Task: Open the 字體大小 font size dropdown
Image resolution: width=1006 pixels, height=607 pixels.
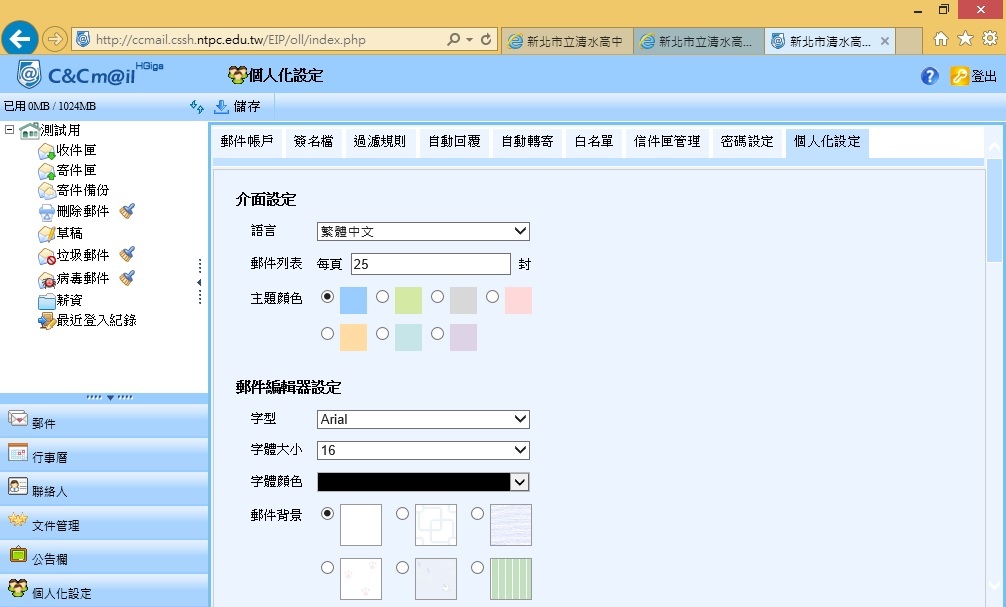Action: [423, 451]
